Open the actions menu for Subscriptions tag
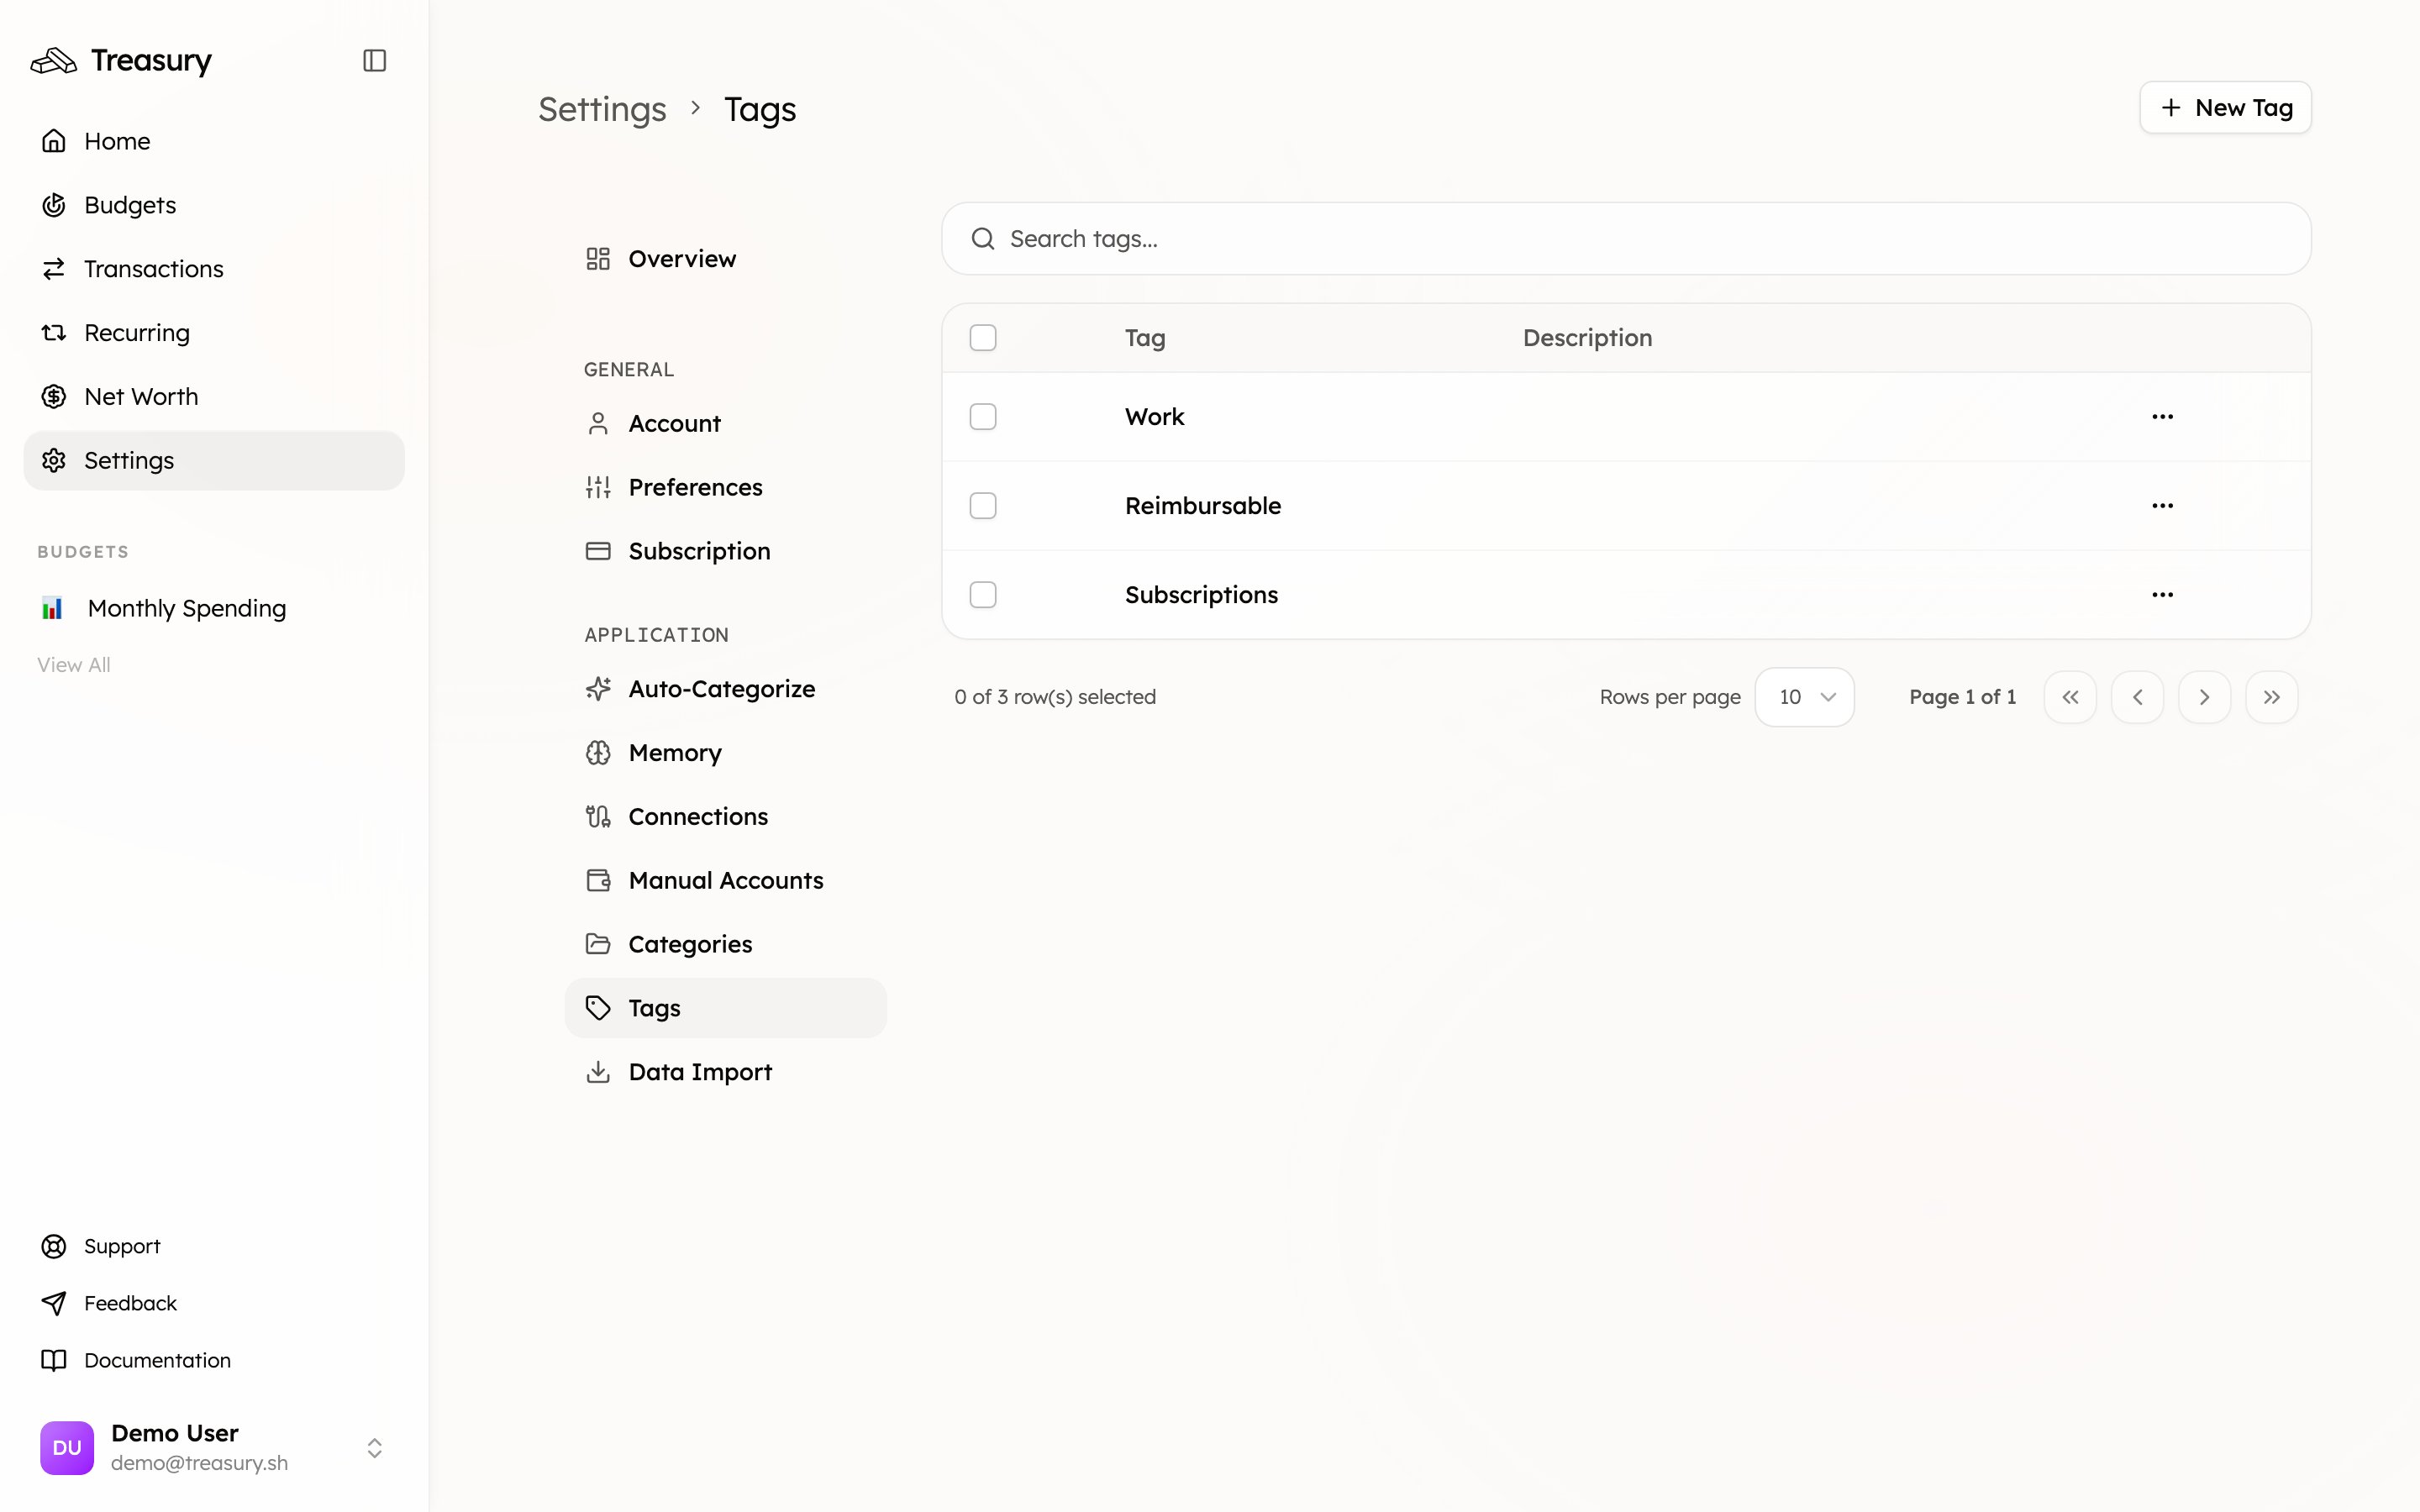The height and width of the screenshot is (1512, 2420). 2162,595
